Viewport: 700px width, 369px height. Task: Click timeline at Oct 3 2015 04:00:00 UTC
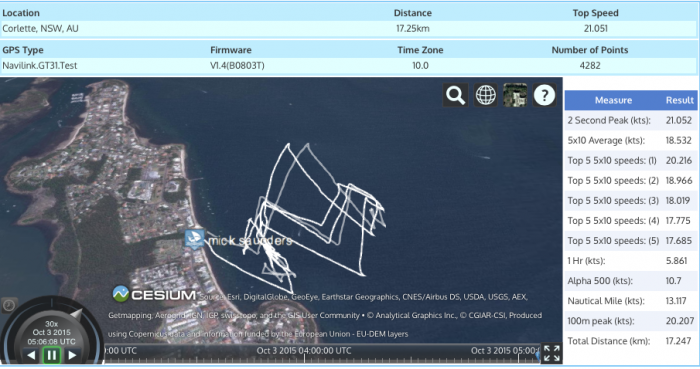pos(304,351)
